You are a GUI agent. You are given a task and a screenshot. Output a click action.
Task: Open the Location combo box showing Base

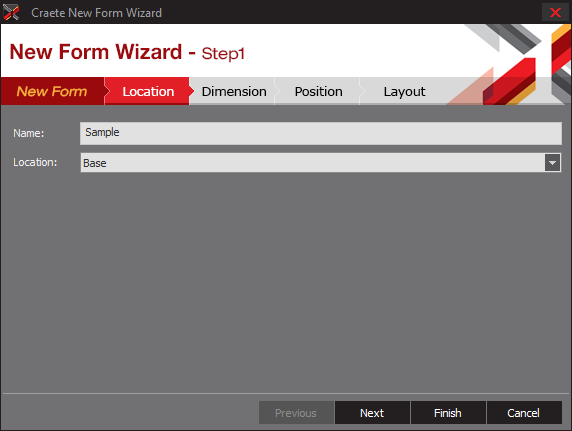(321, 163)
